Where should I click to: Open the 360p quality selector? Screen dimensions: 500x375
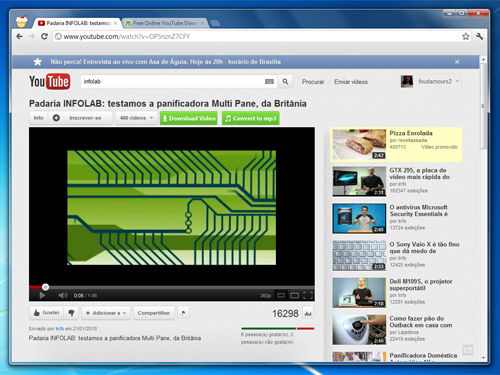(265, 295)
